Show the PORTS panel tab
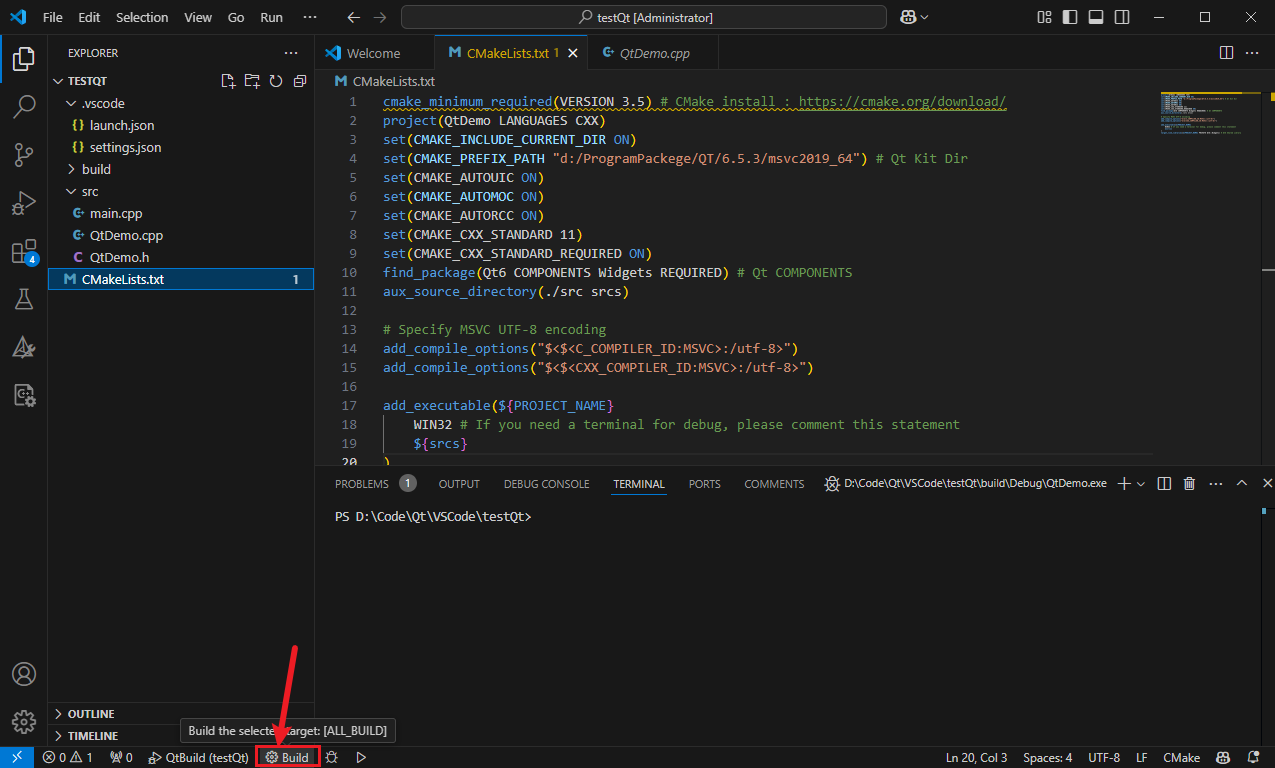 pyautogui.click(x=704, y=484)
